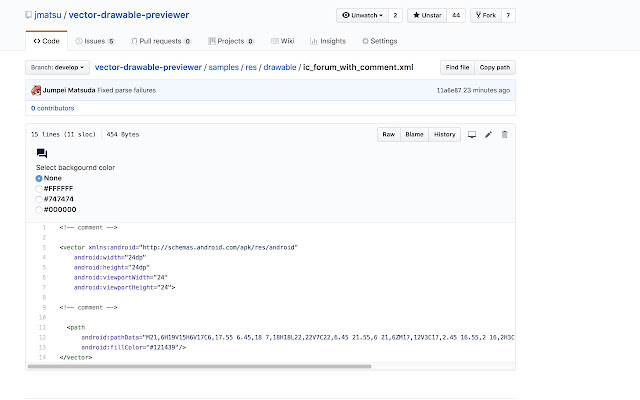Open display source blob desktop icon
Image resolution: width=640 pixels, height=400 pixels.
472,135
